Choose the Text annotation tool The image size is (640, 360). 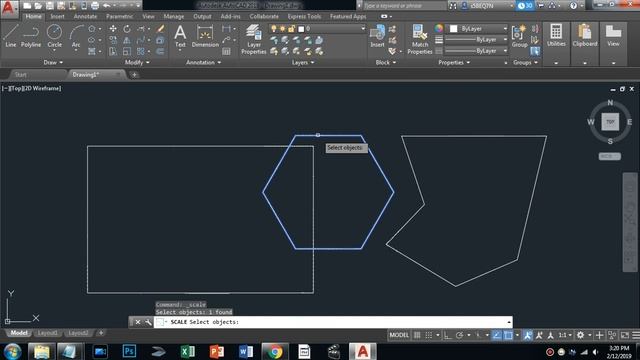point(180,36)
